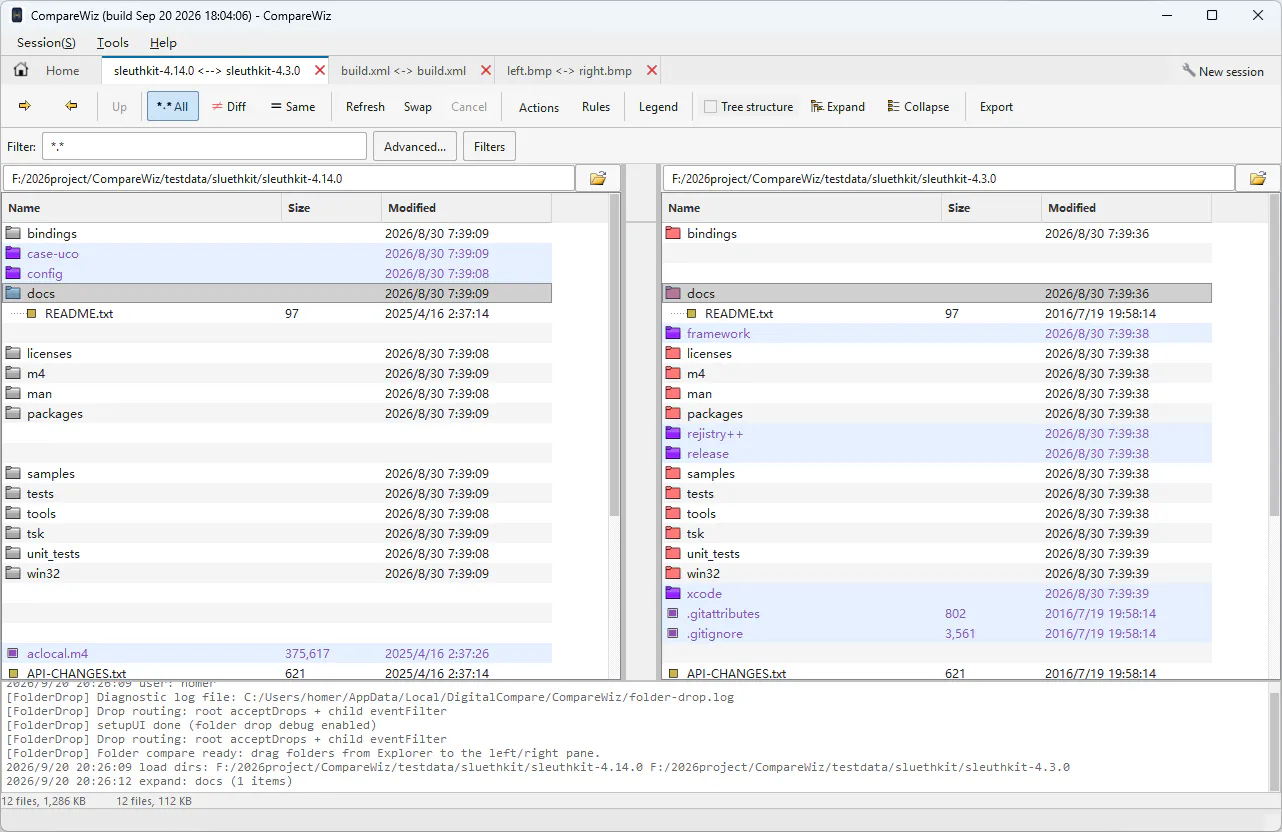Click the left-pointing yellow arrow toolbar icon
1282x832 pixels.
(71, 106)
